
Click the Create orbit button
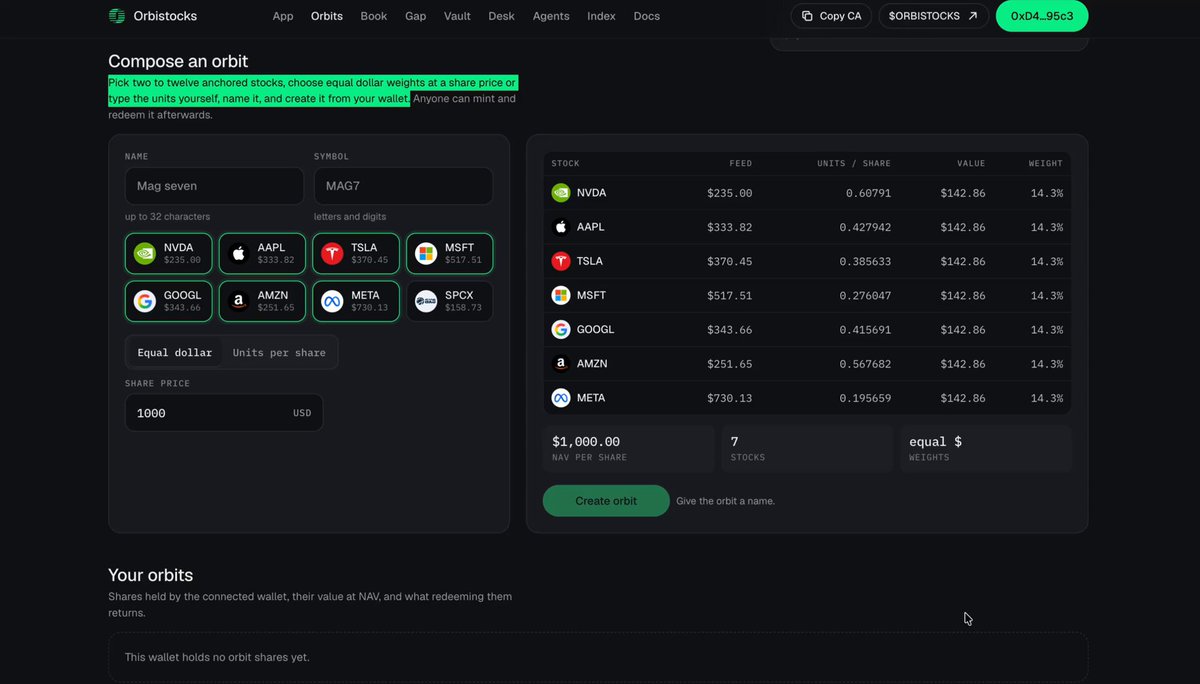(606, 501)
